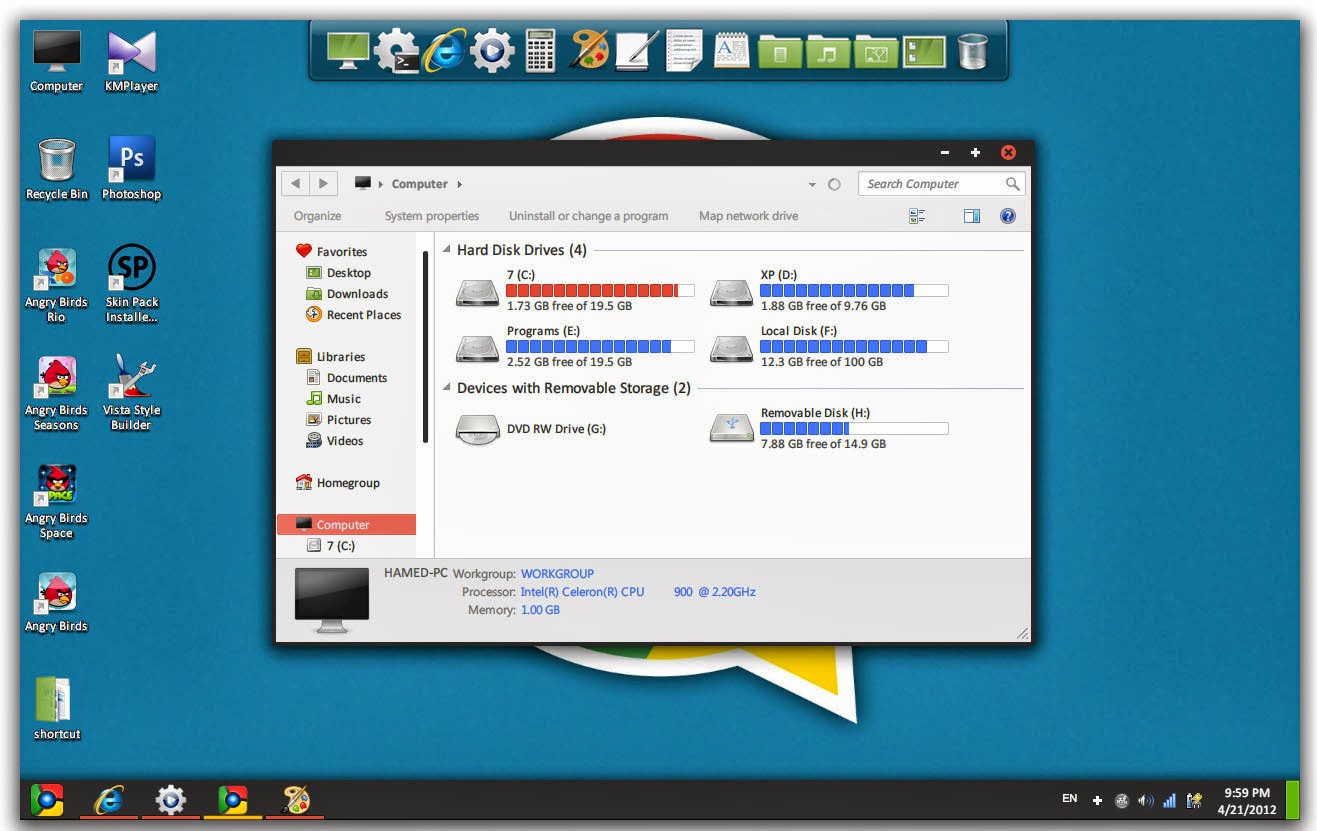Open the Chrome-style Start button
The height and width of the screenshot is (831, 1317).
[47, 799]
